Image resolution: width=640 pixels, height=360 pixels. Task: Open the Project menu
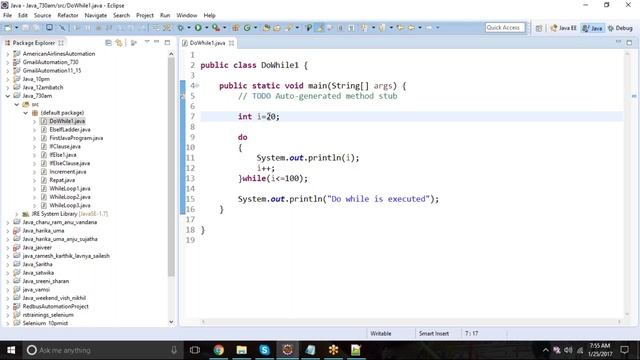point(145,15)
